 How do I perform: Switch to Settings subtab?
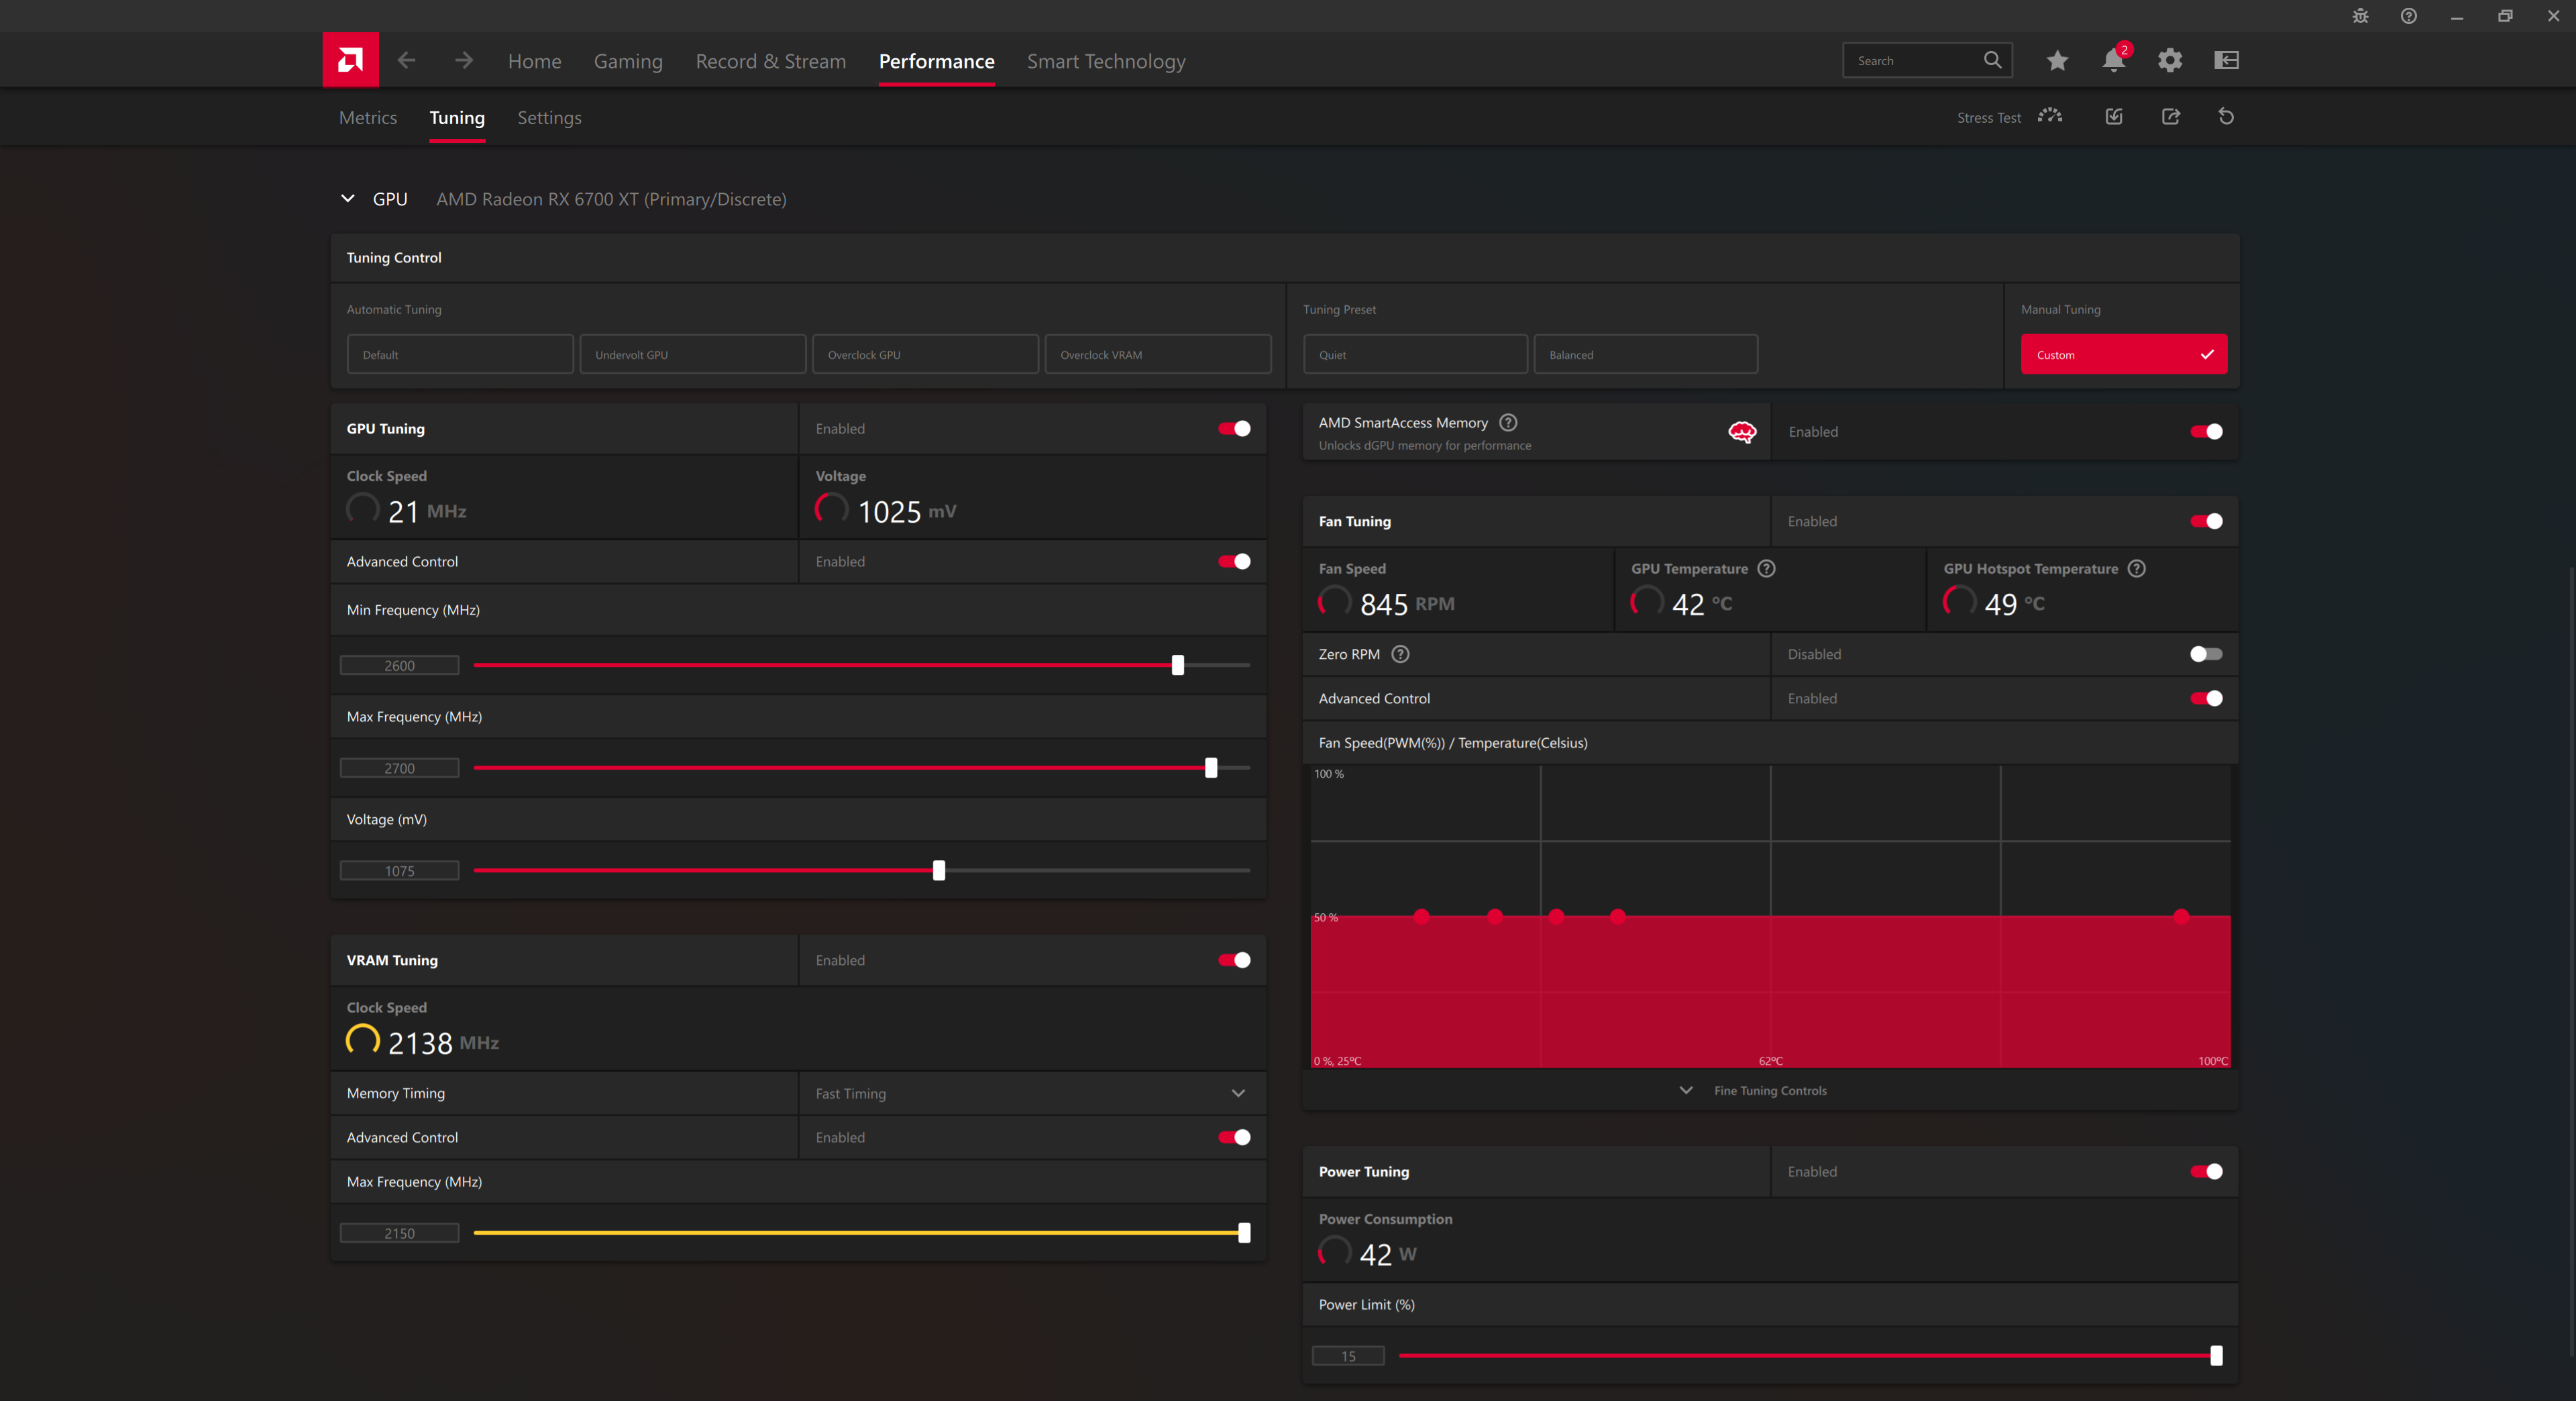(x=549, y=117)
